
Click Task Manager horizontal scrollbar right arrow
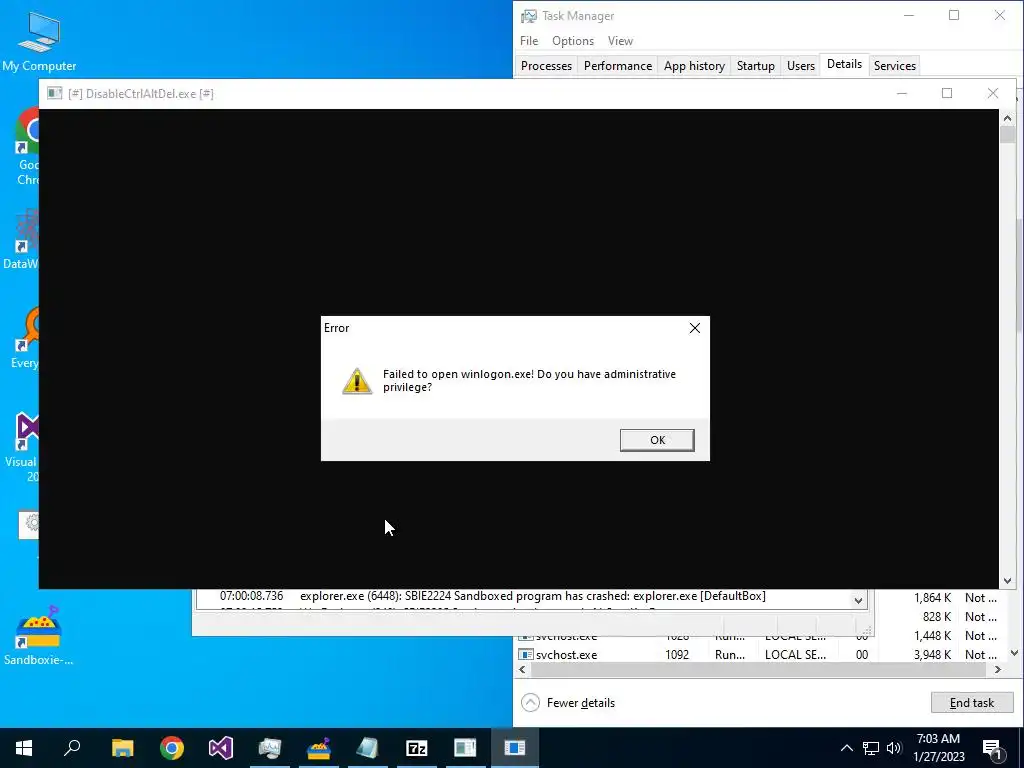pos(997,669)
